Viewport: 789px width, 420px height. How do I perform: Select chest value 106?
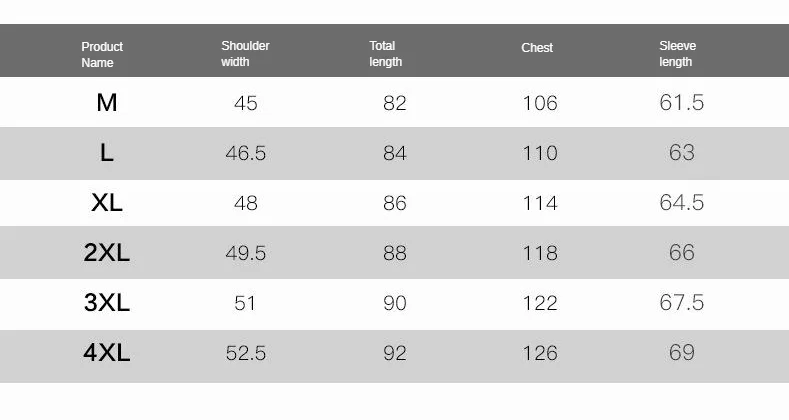[540, 103]
